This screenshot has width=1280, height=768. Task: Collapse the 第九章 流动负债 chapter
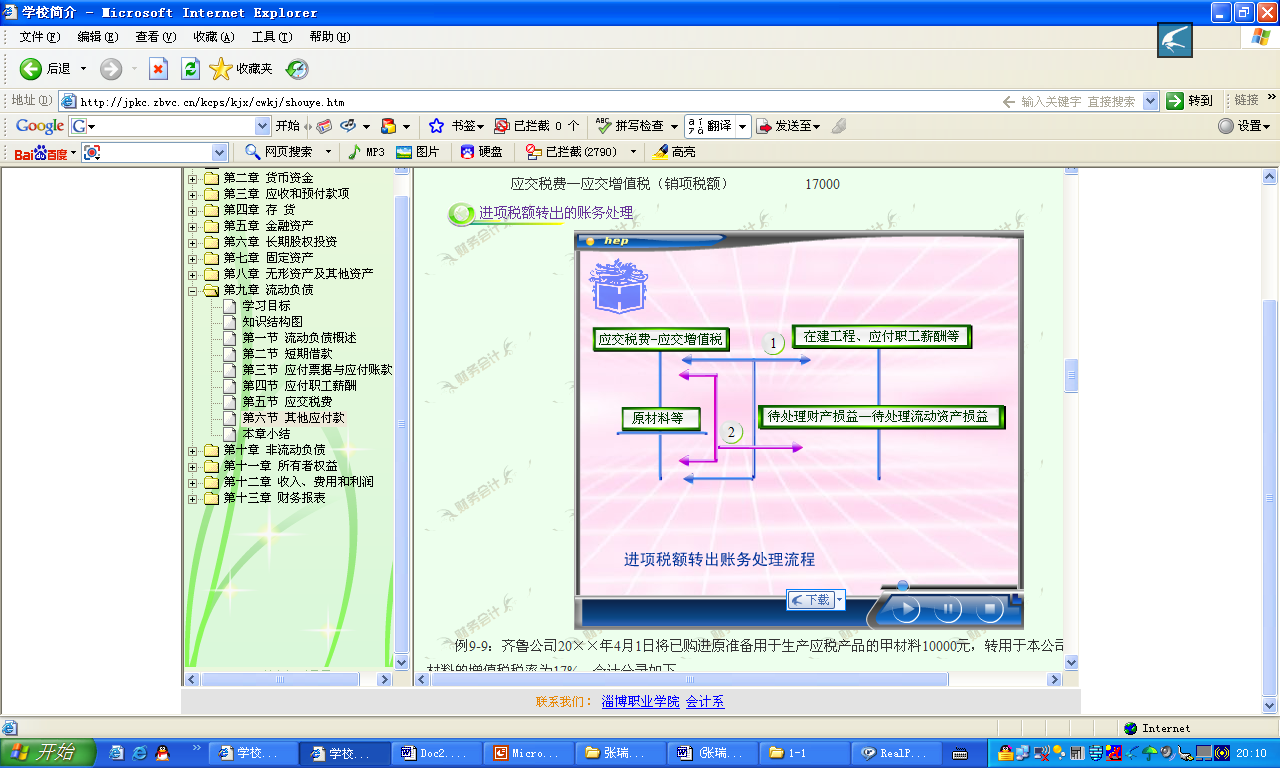[x=192, y=290]
